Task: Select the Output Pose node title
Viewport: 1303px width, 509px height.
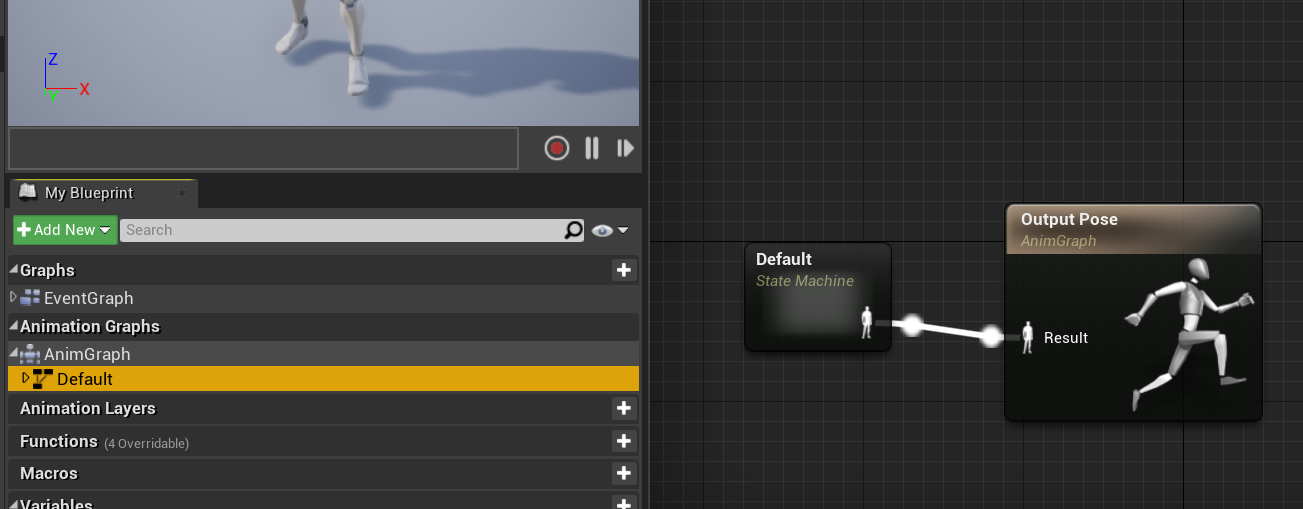Action: tap(1069, 219)
